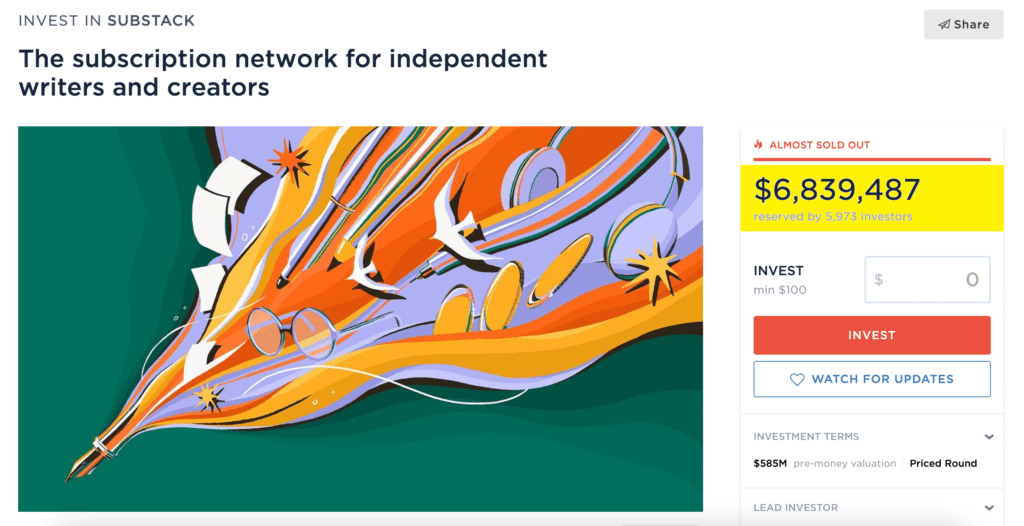Click the SUBSTACK name in the page header

151,21
